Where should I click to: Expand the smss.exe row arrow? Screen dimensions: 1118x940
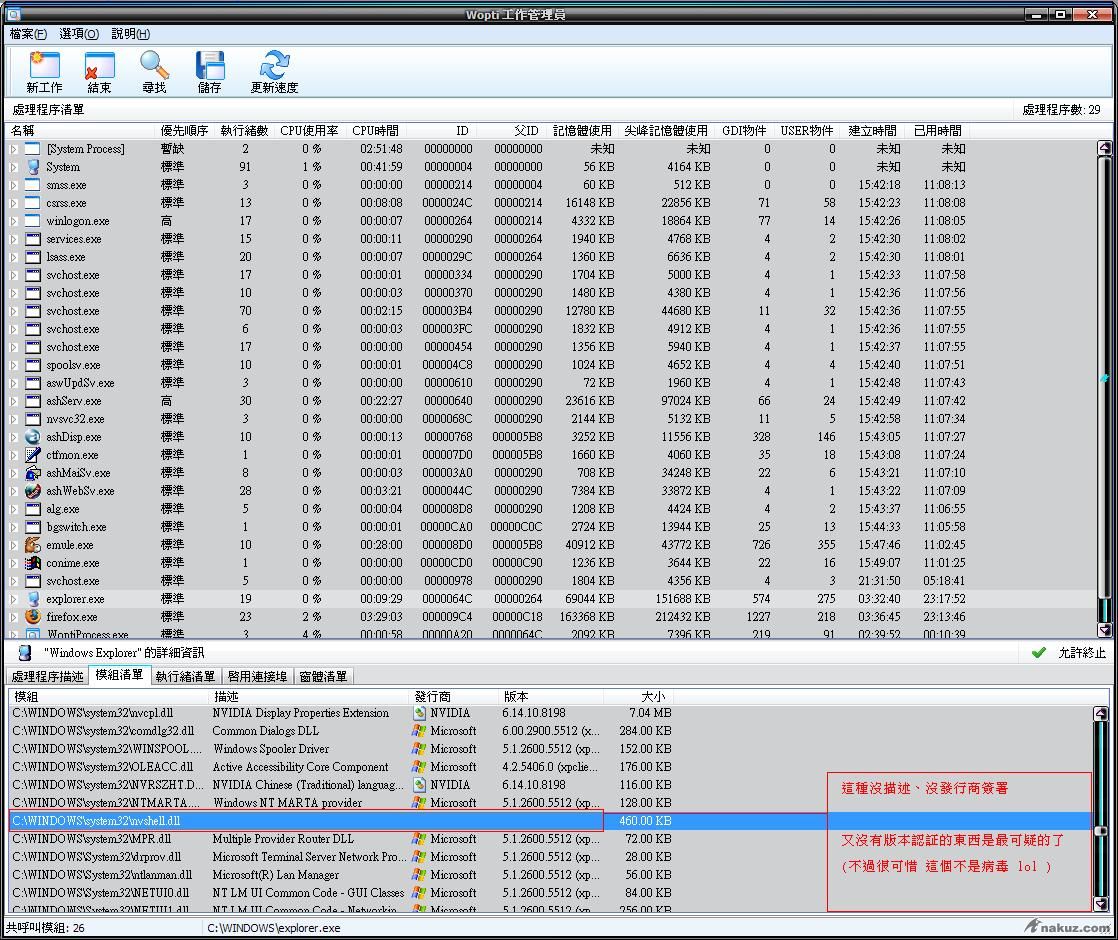click(x=14, y=185)
